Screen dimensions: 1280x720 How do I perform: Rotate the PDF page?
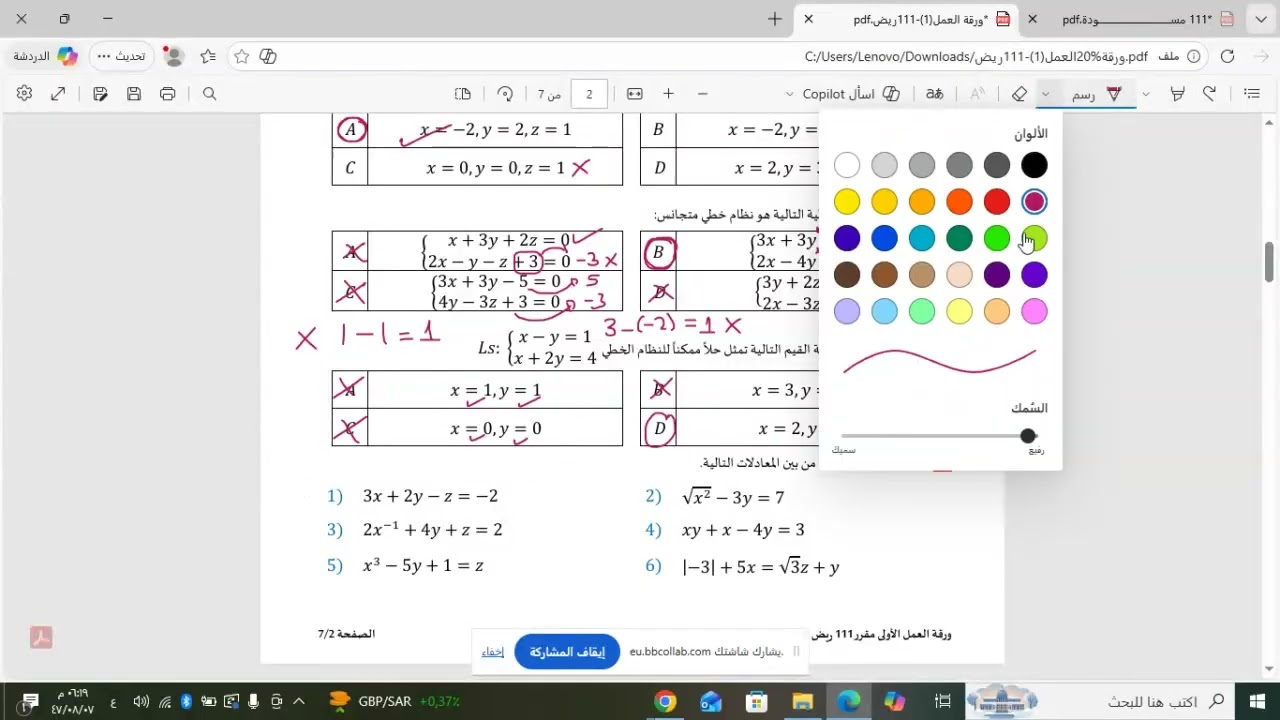coord(505,94)
